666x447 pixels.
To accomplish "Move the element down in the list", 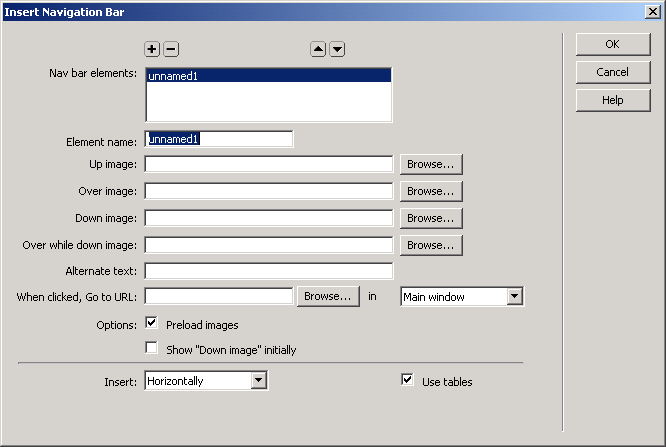I will point(337,49).
